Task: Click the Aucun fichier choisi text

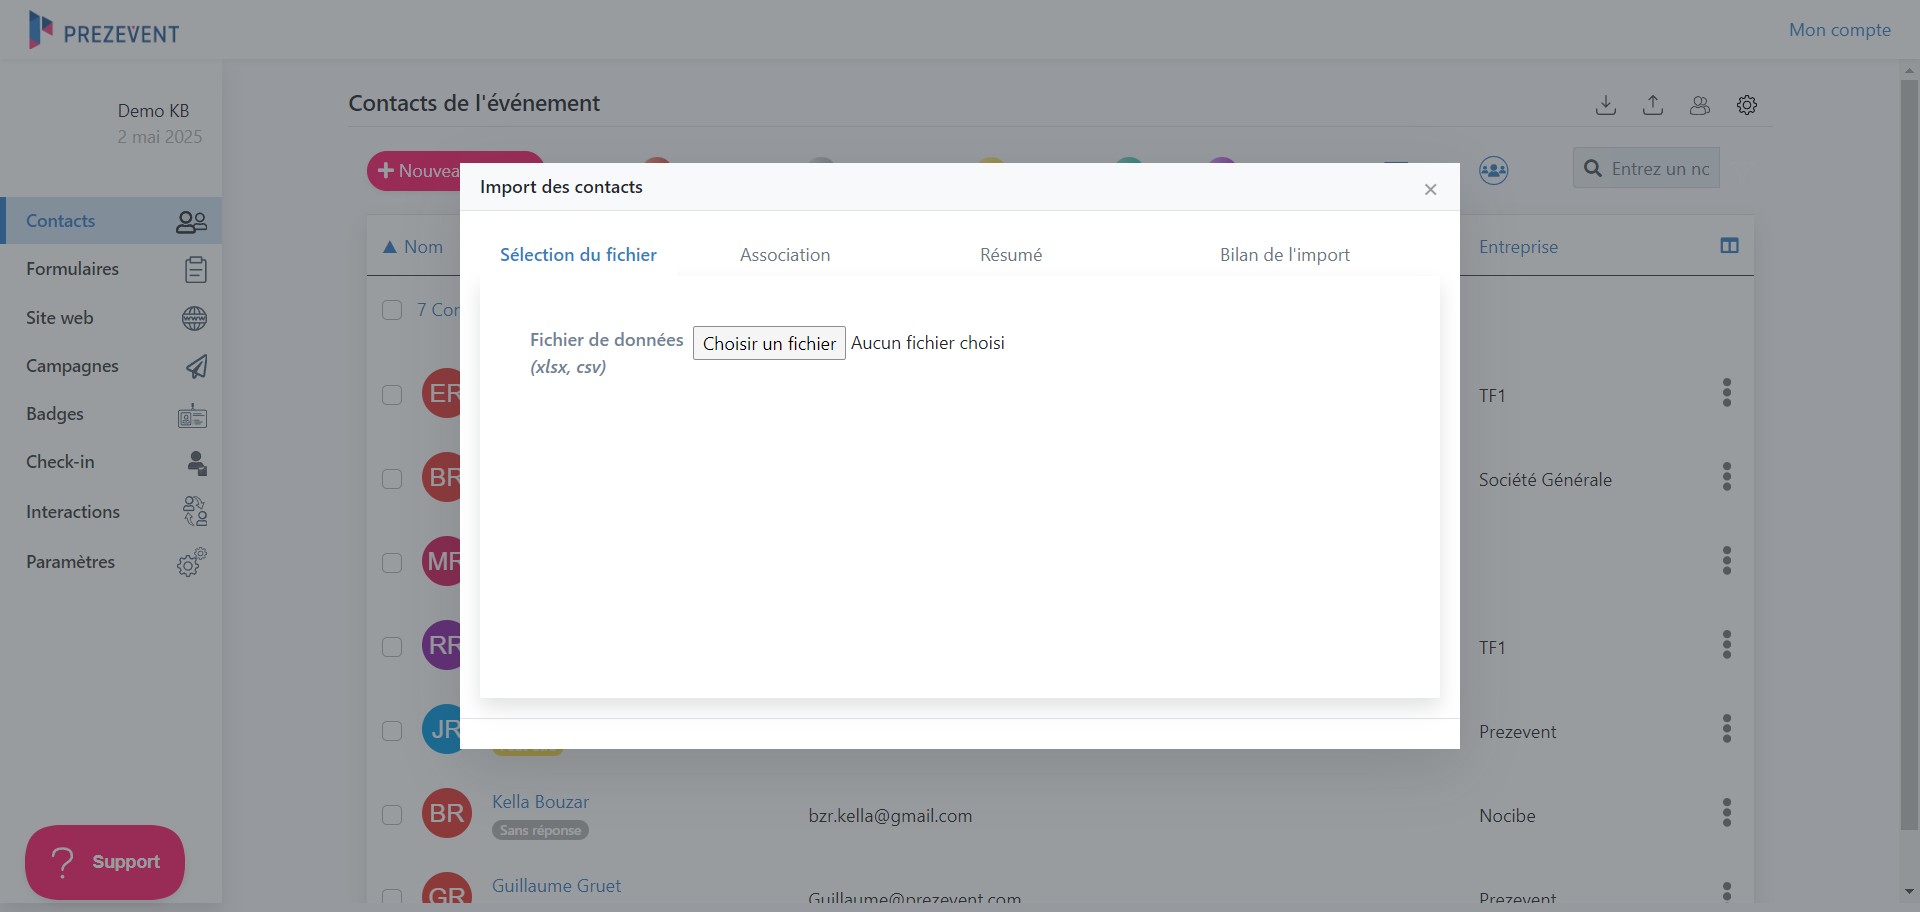Action: [x=928, y=343]
